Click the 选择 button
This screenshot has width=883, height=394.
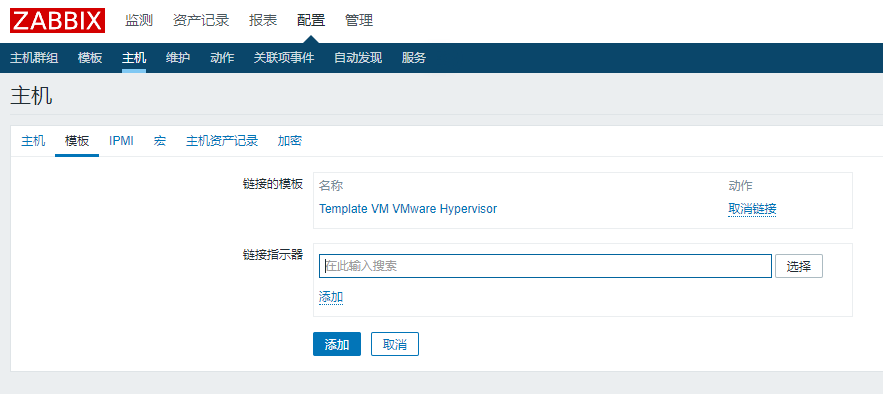click(x=799, y=266)
